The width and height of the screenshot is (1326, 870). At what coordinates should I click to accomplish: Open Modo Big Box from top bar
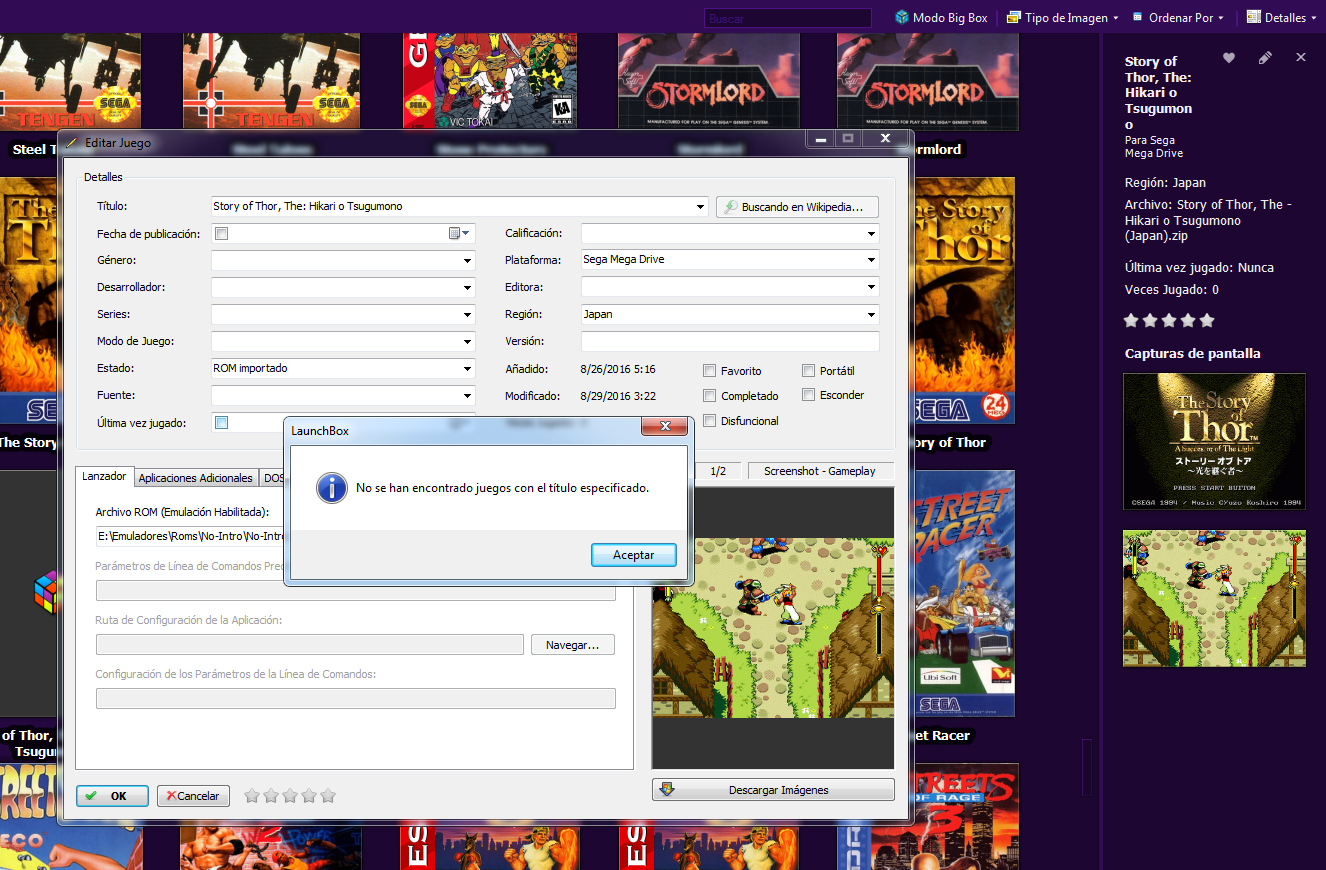tap(941, 17)
